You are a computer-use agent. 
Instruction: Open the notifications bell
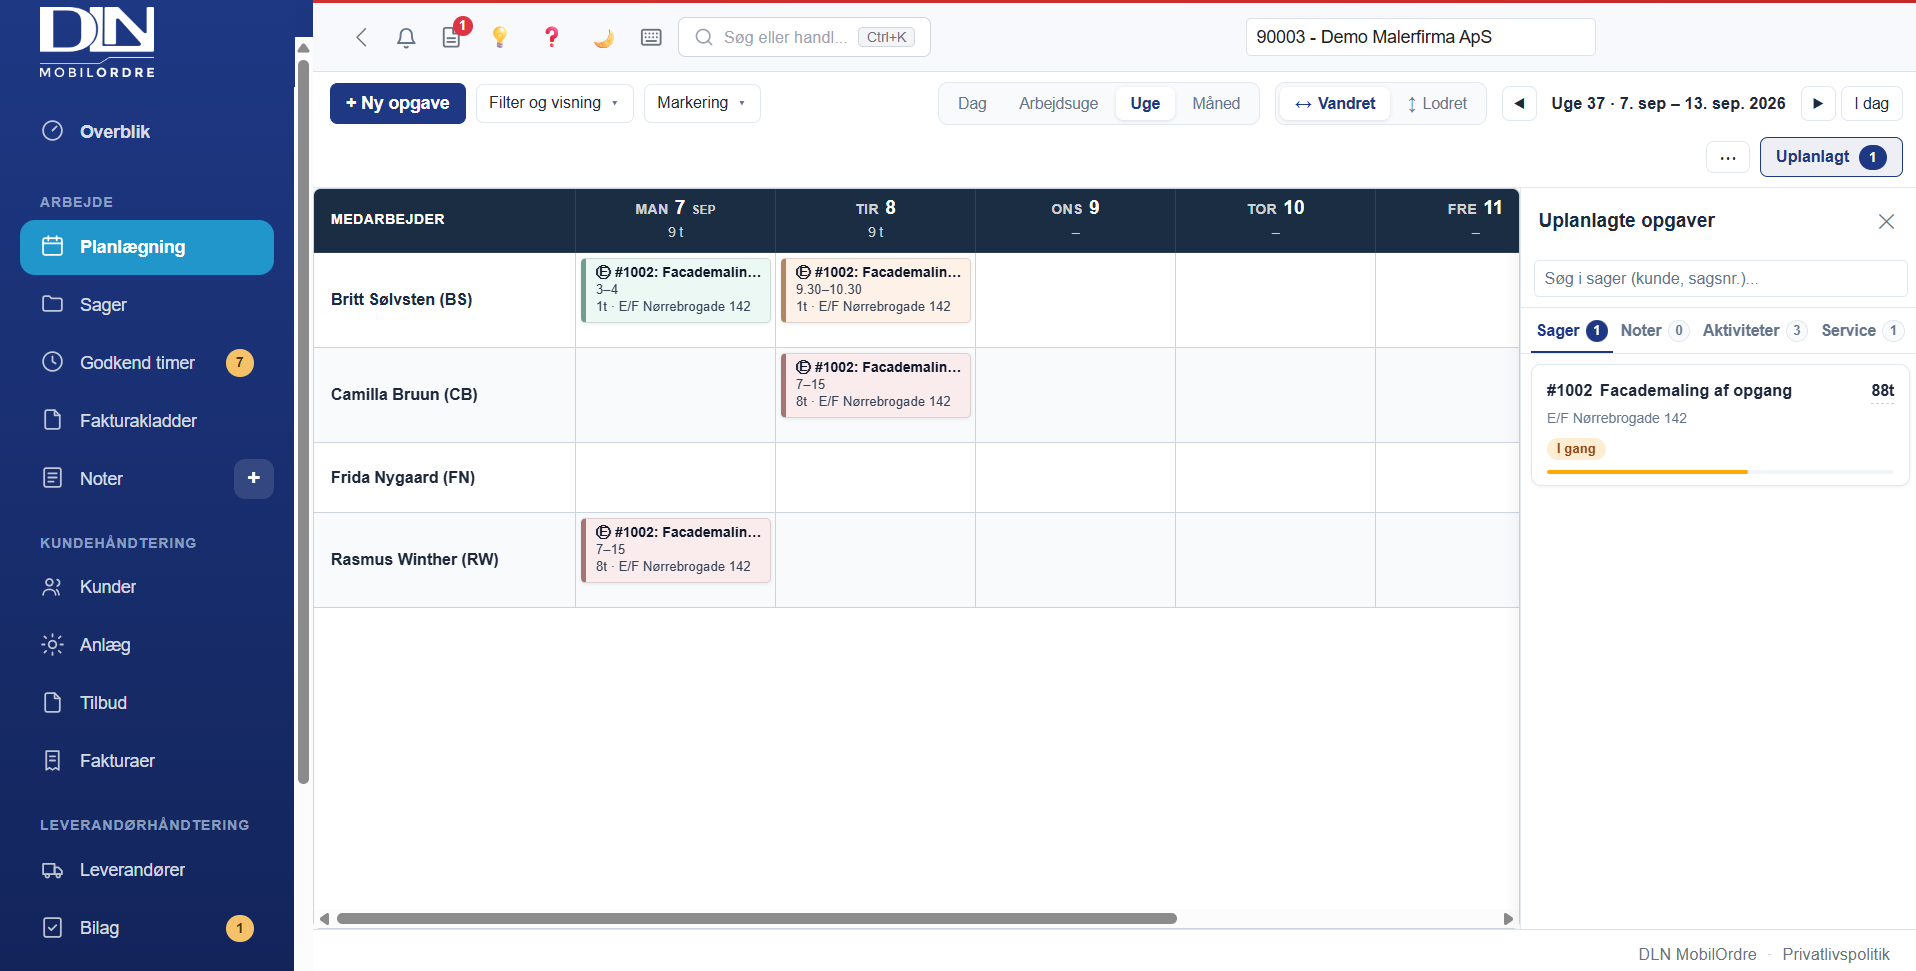coord(406,38)
